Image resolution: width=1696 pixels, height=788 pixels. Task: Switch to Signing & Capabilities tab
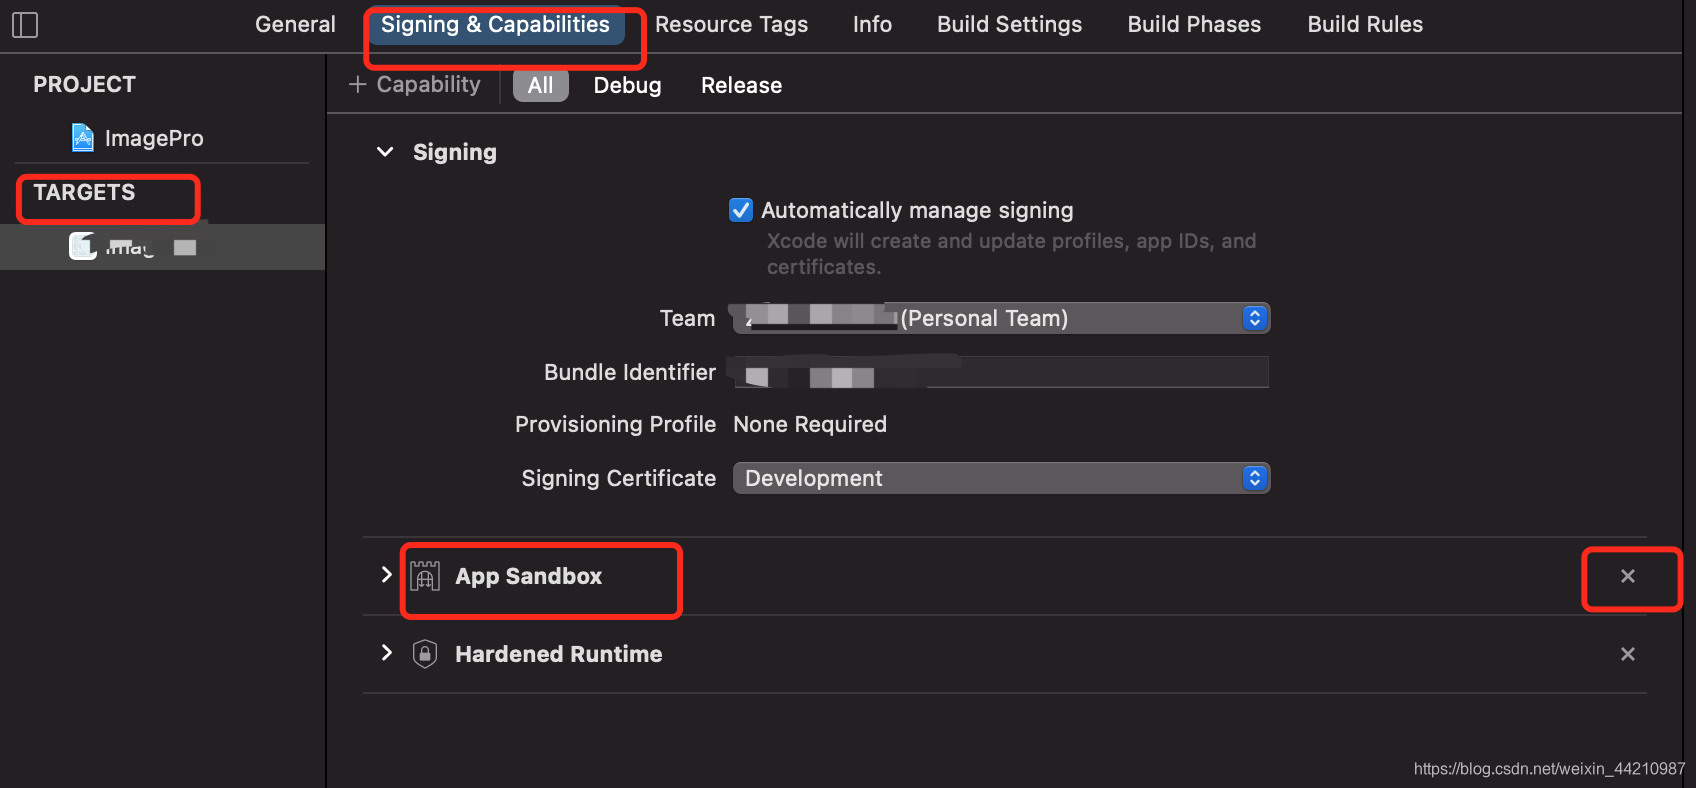[x=495, y=25]
